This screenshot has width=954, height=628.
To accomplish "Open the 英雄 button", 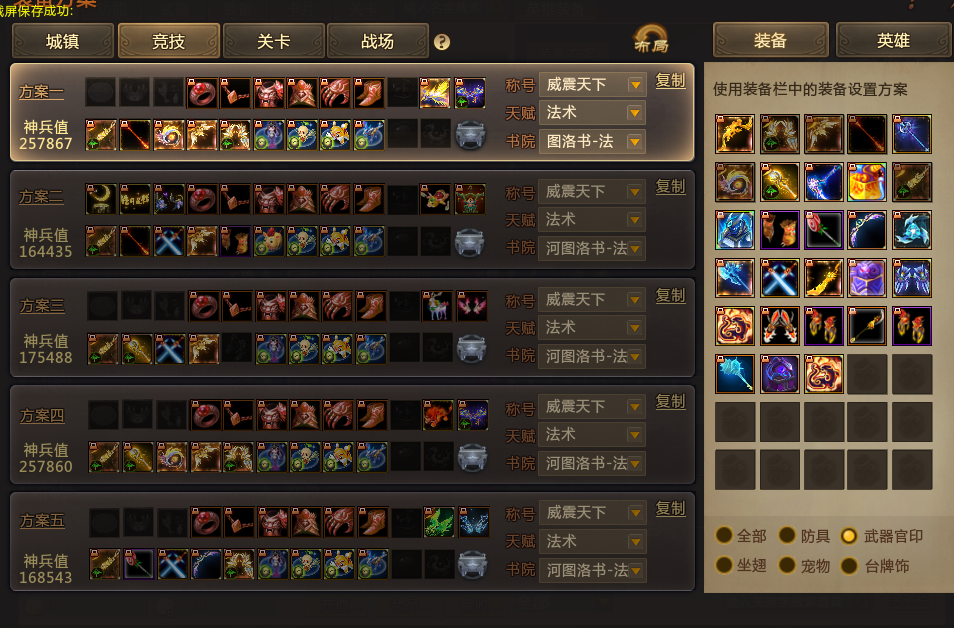I will click(893, 40).
